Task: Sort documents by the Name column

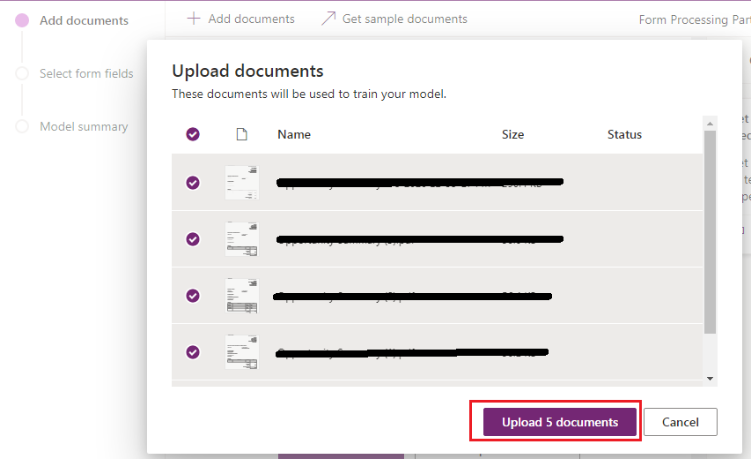Action: point(294,134)
